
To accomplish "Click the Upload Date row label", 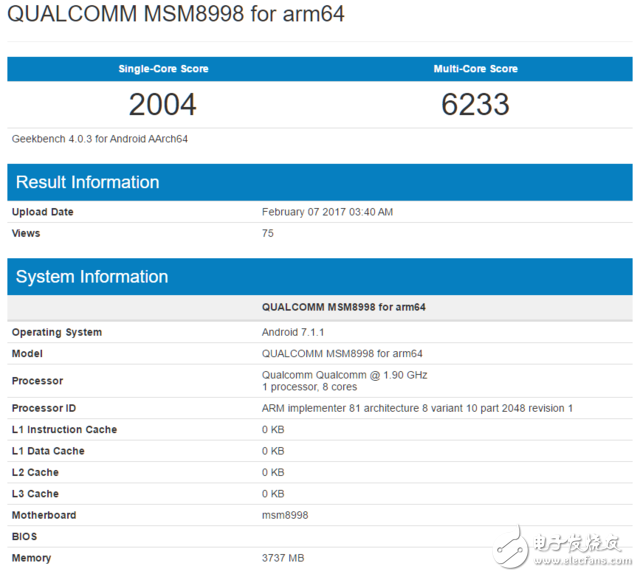I will click(43, 212).
